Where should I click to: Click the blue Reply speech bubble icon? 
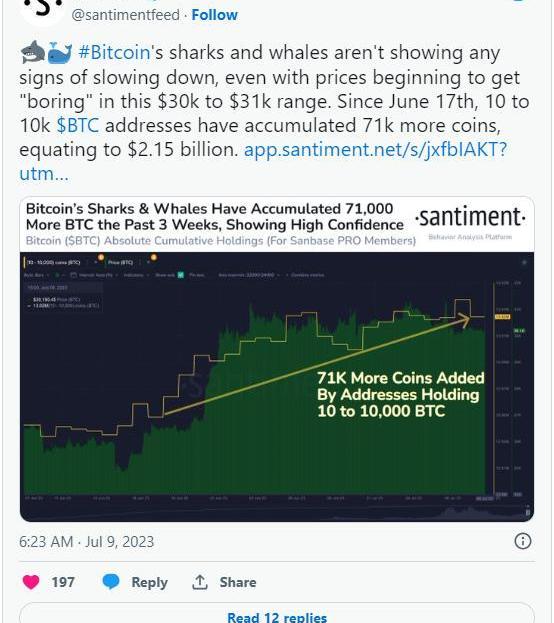pos(111,582)
